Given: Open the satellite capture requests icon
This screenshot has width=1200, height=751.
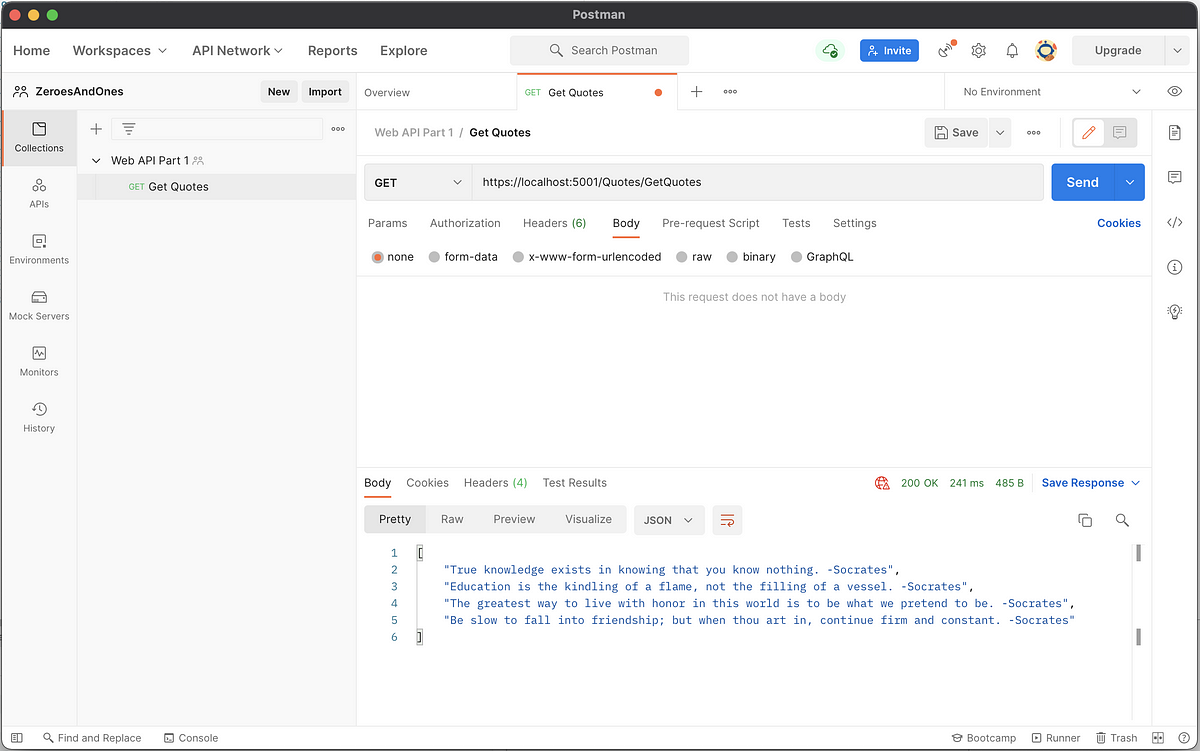Looking at the screenshot, I should click(945, 50).
